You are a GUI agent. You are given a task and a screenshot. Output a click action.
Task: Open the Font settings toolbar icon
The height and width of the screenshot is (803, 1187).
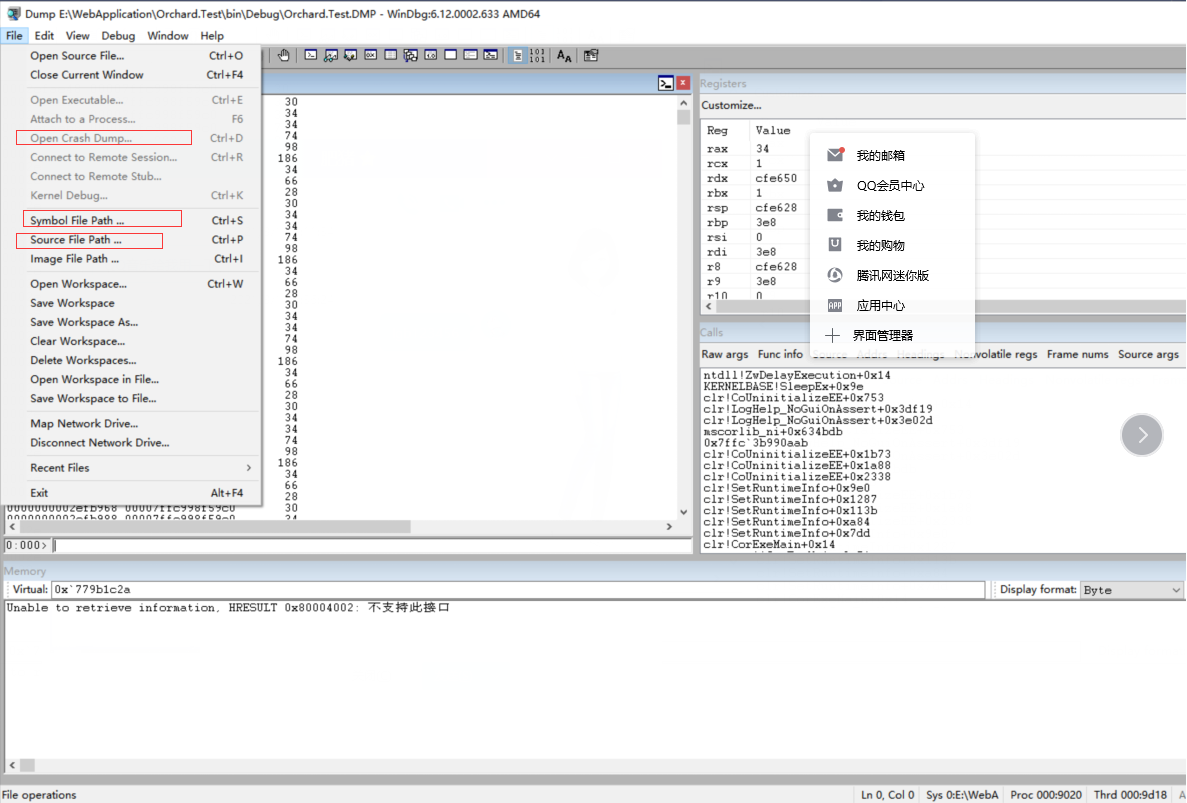point(563,56)
